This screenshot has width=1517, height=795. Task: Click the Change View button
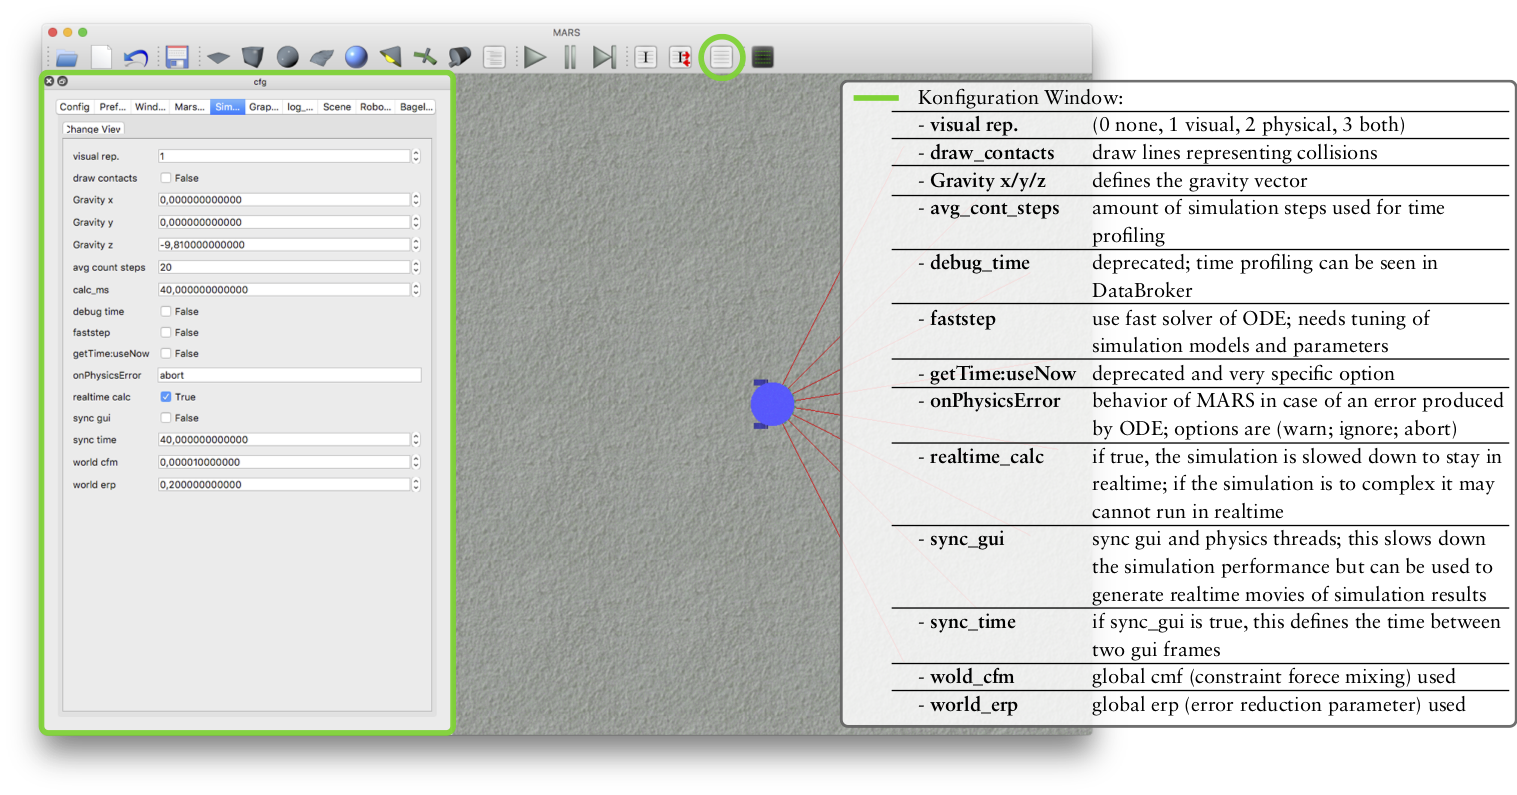point(93,129)
